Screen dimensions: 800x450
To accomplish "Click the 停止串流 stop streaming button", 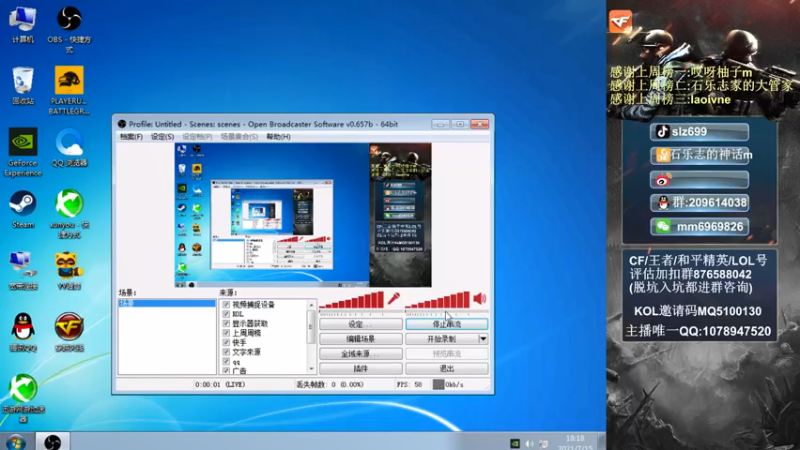I will (447, 324).
